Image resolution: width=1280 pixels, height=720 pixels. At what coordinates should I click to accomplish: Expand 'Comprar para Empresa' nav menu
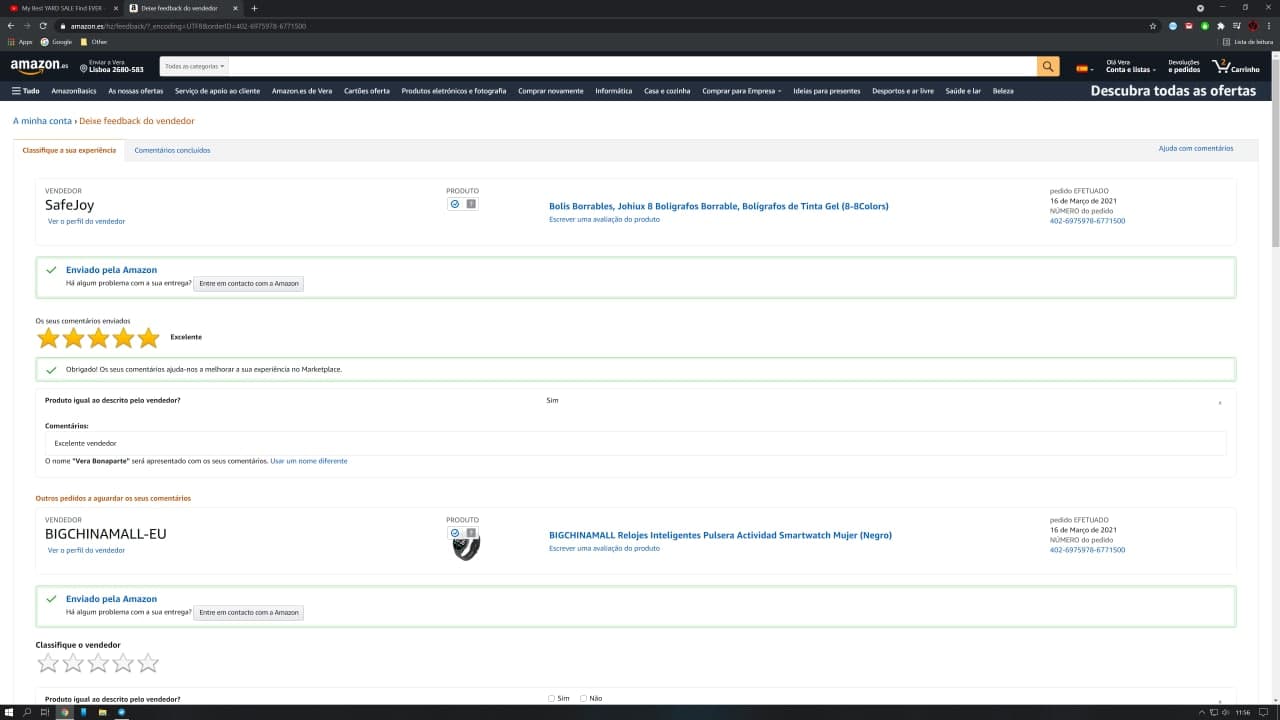pyautogui.click(x=741, y=91)
